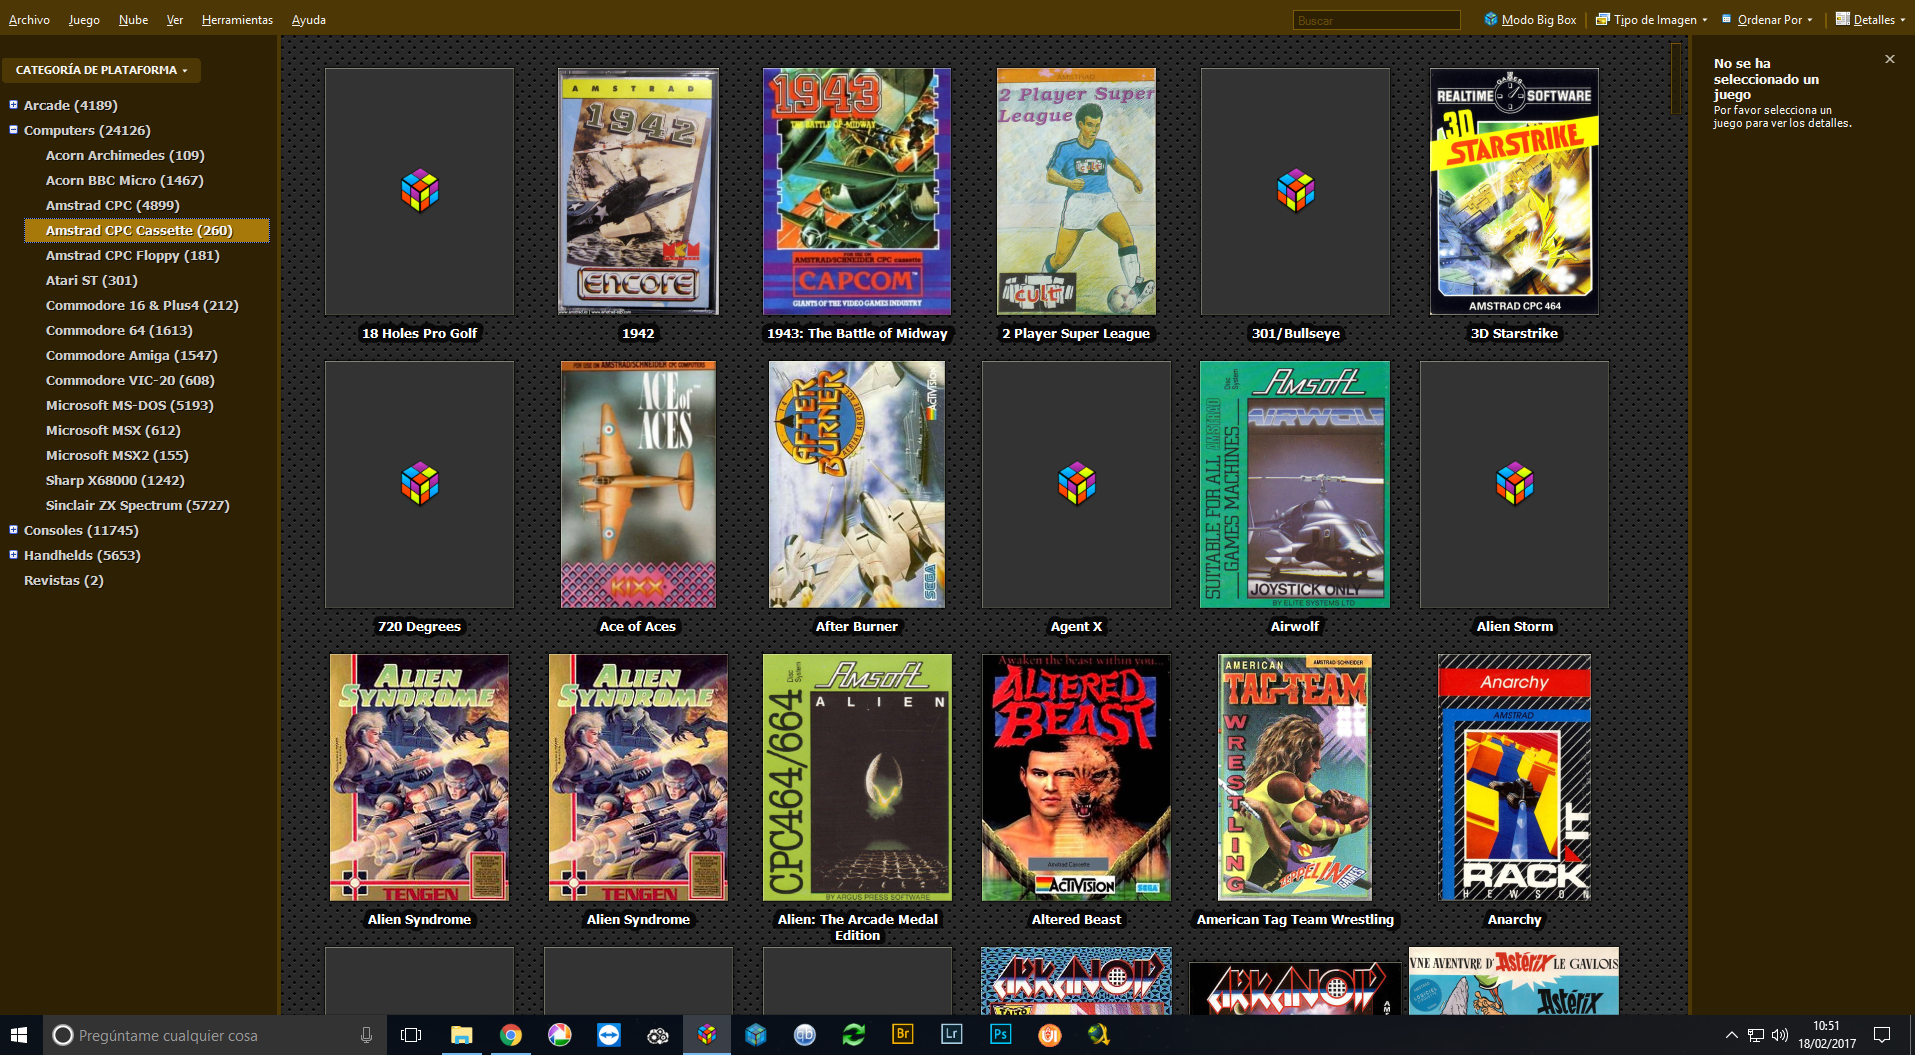Screen dimensions: 1915x1055
Task: Open File Explorer from taskbar
Action: (x=461, y=1035)
